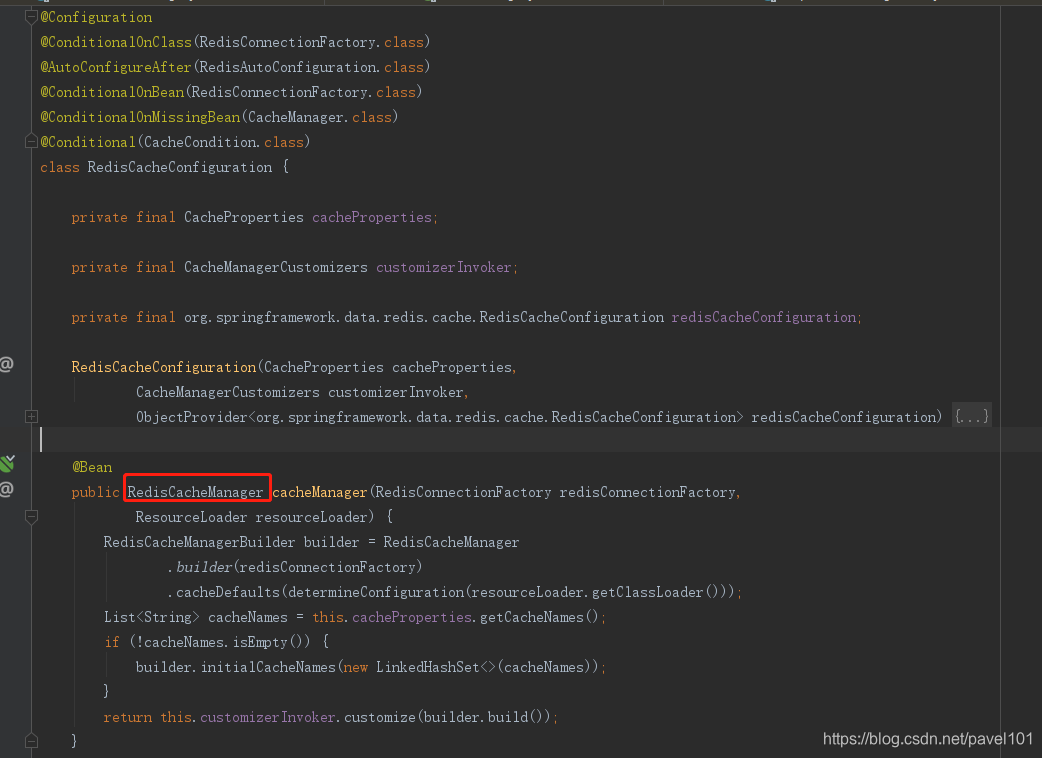This screenshot has height=758, width=1042.
Task: Click the purple customizerInvoker field declaration
Action: pyautogui.click(x=444, y=267)
